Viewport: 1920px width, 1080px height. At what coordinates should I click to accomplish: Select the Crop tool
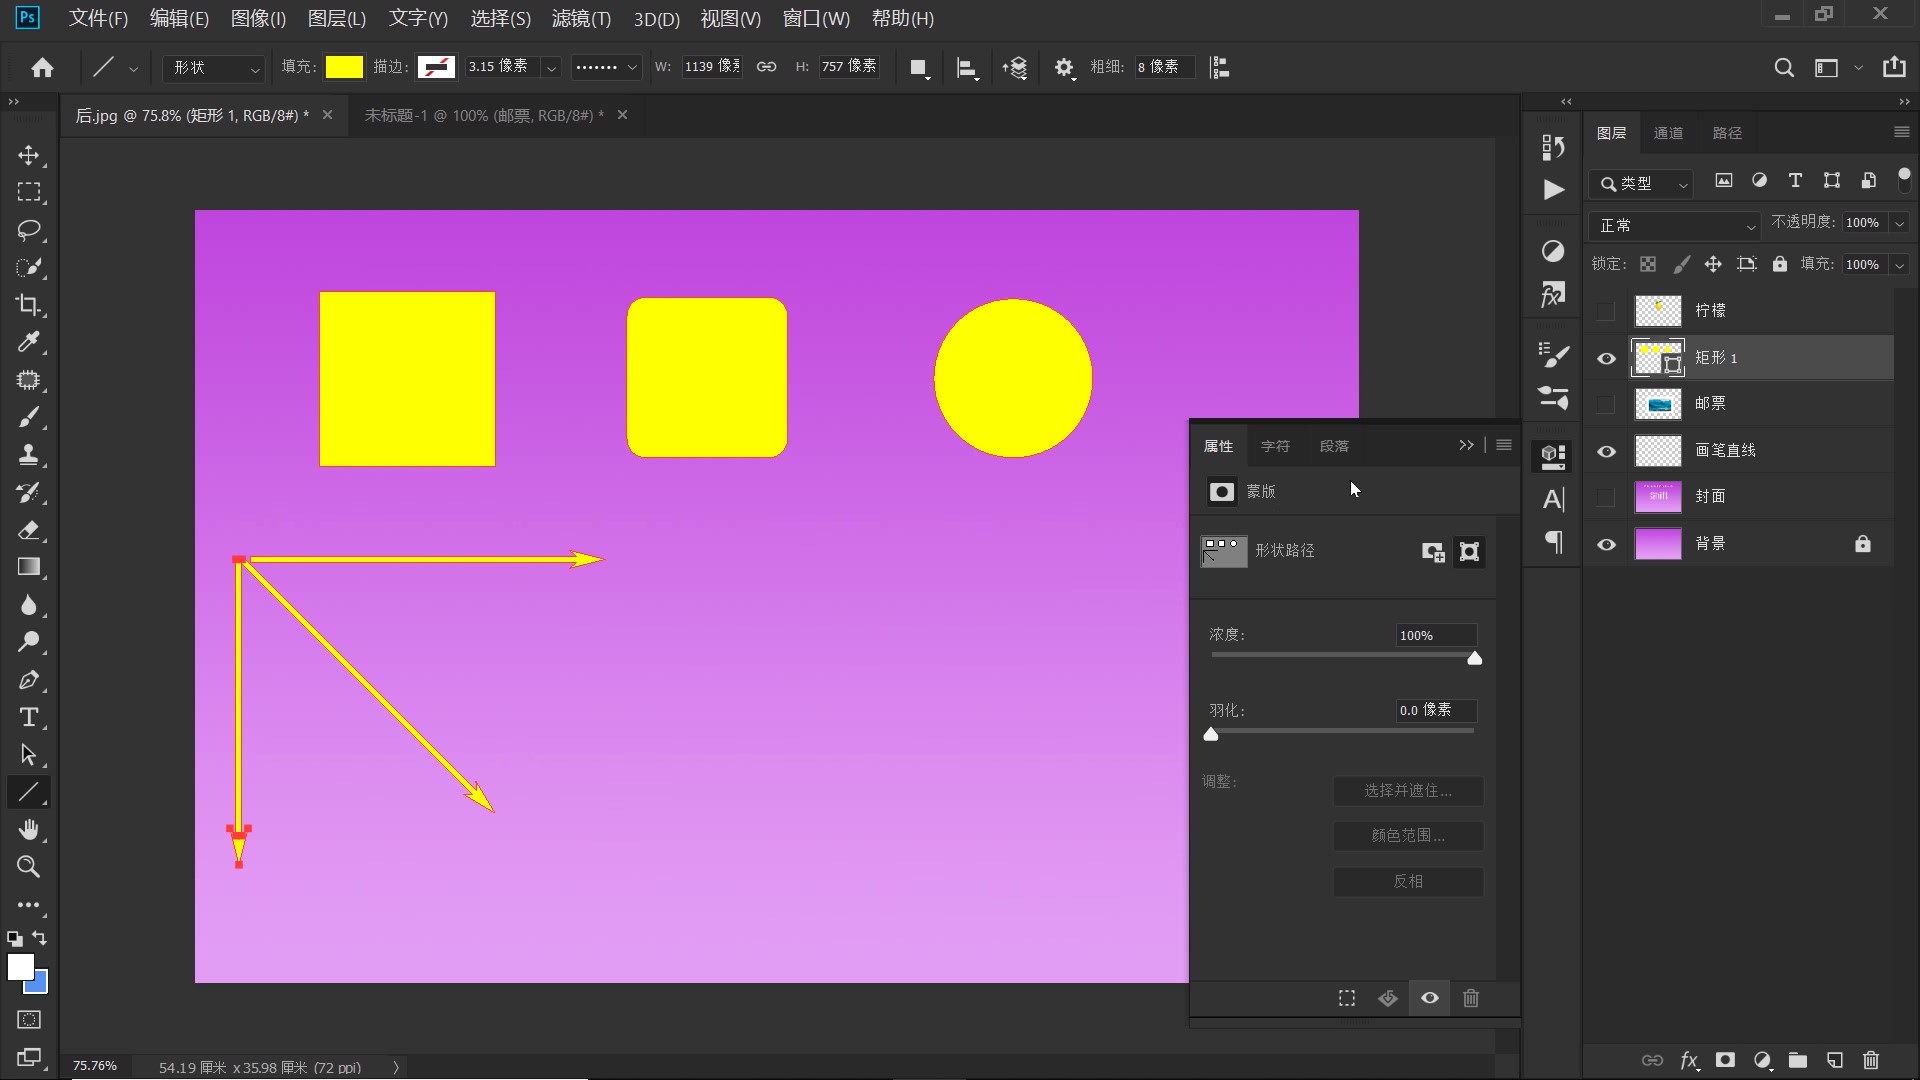(x=28, y=305)
